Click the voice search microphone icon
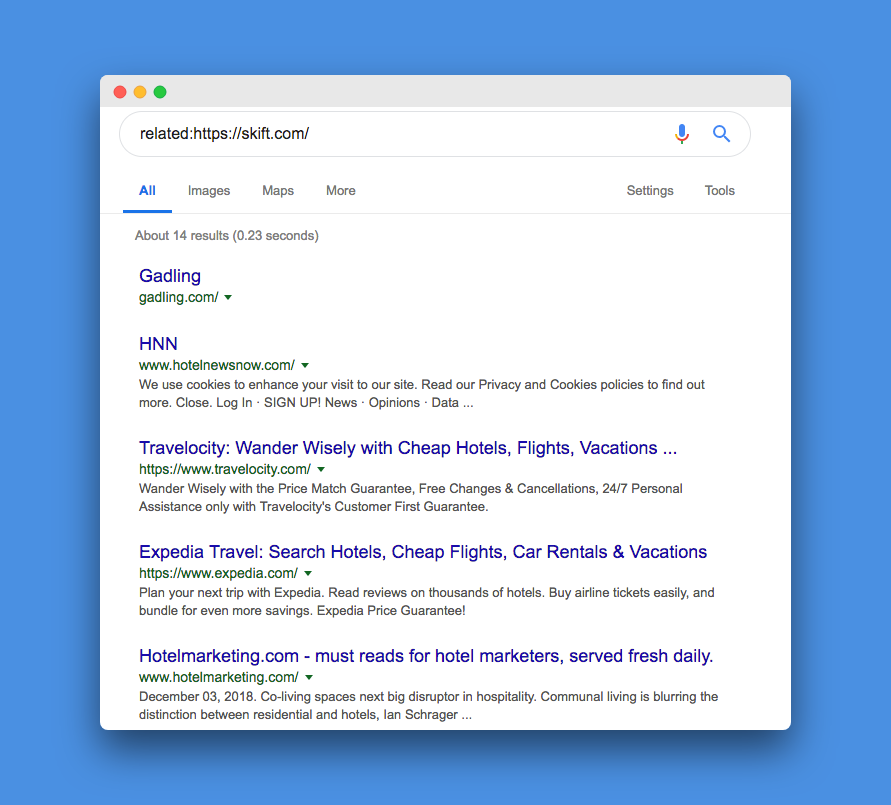 [x=681, y=134]
